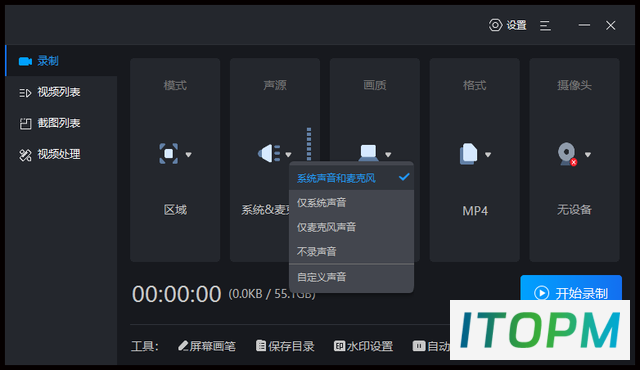The image size is (640, 370).
Task: Expand the 摄像头 dropdown arrow
Action: pos(588,155)
